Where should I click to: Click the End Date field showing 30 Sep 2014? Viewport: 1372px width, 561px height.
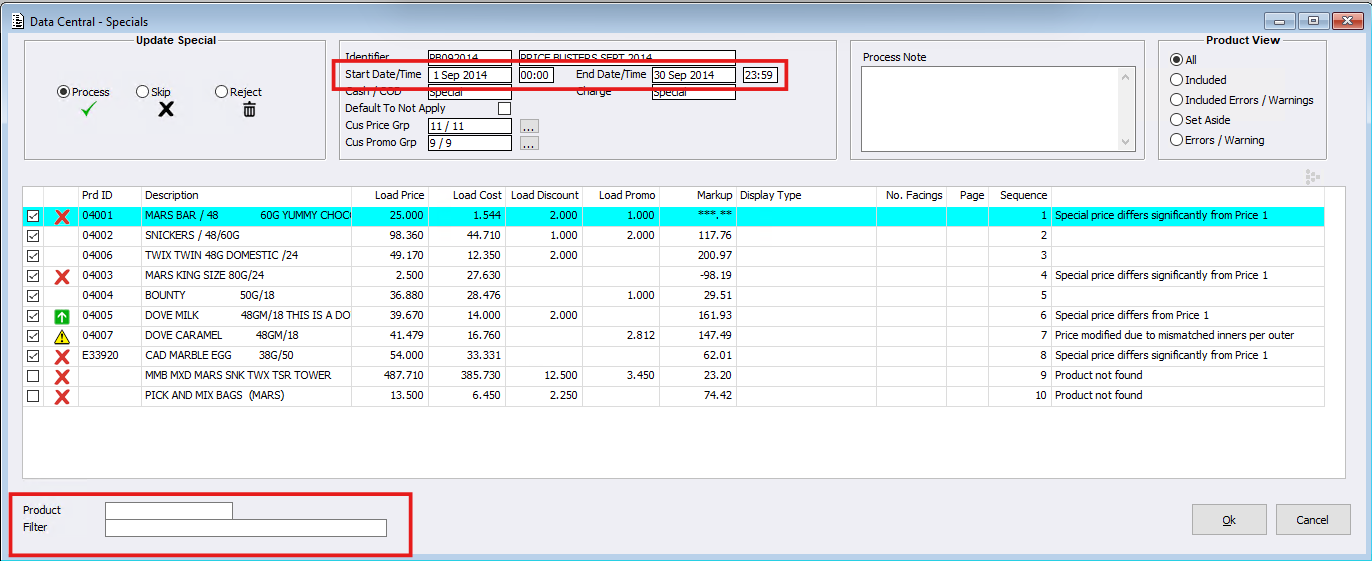[x=694, y=75]
